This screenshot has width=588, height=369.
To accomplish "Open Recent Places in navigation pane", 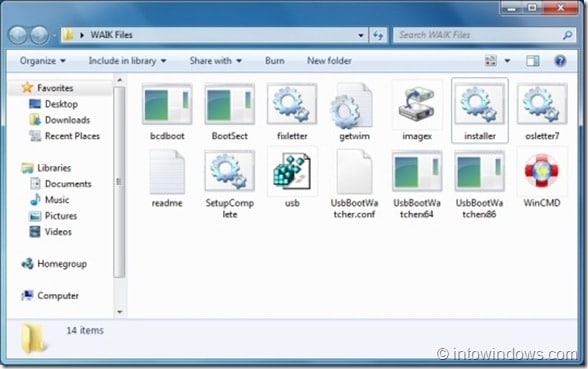I will [72, 136].
